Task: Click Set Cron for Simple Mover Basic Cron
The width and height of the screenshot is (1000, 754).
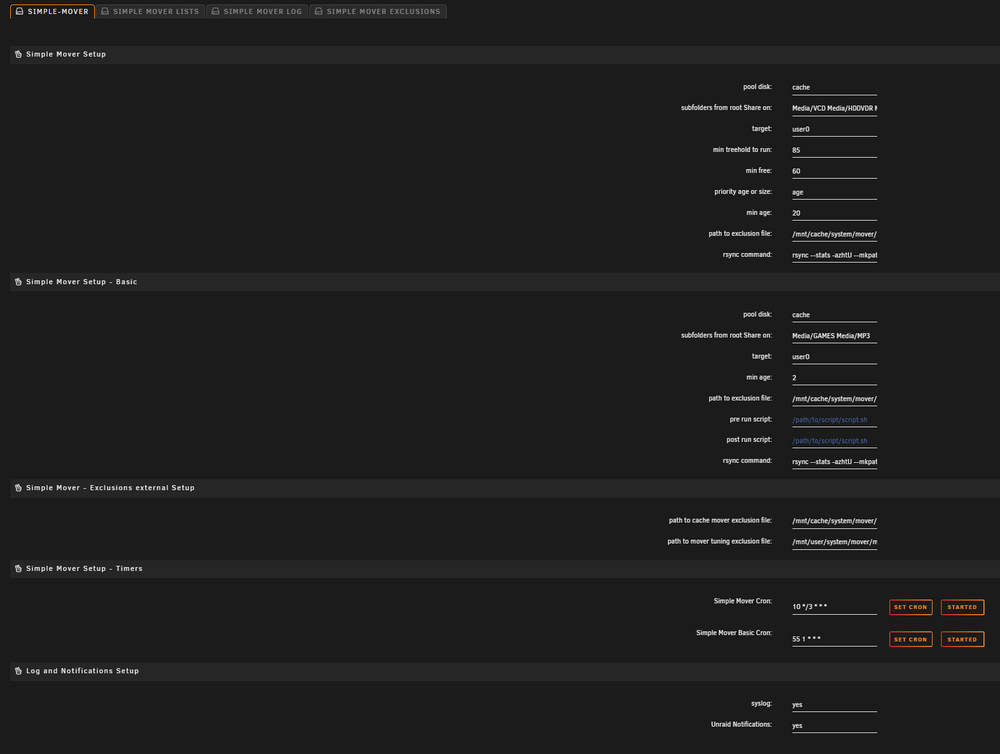Action: click(911, 639)
